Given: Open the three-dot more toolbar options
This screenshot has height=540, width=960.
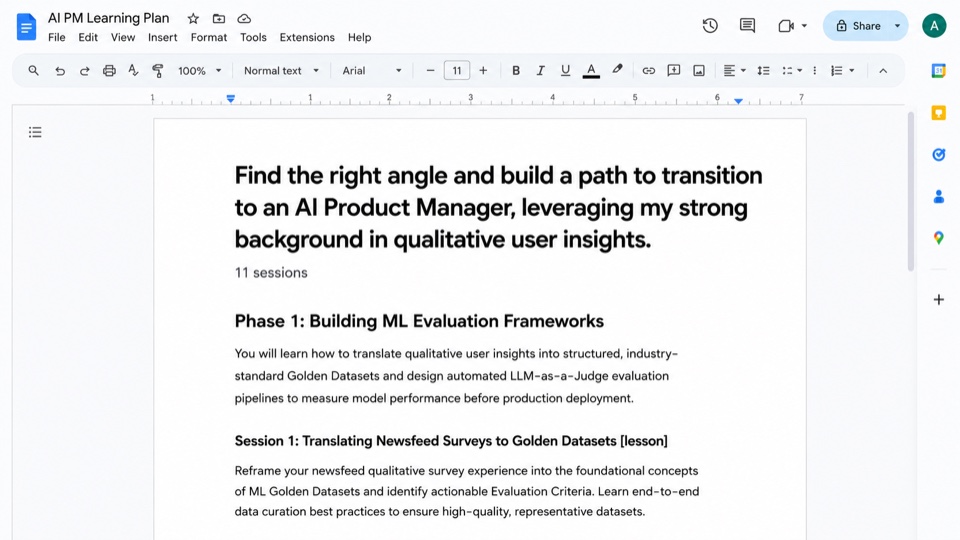Looking at the screenshot, I should [x=814, y=70].
